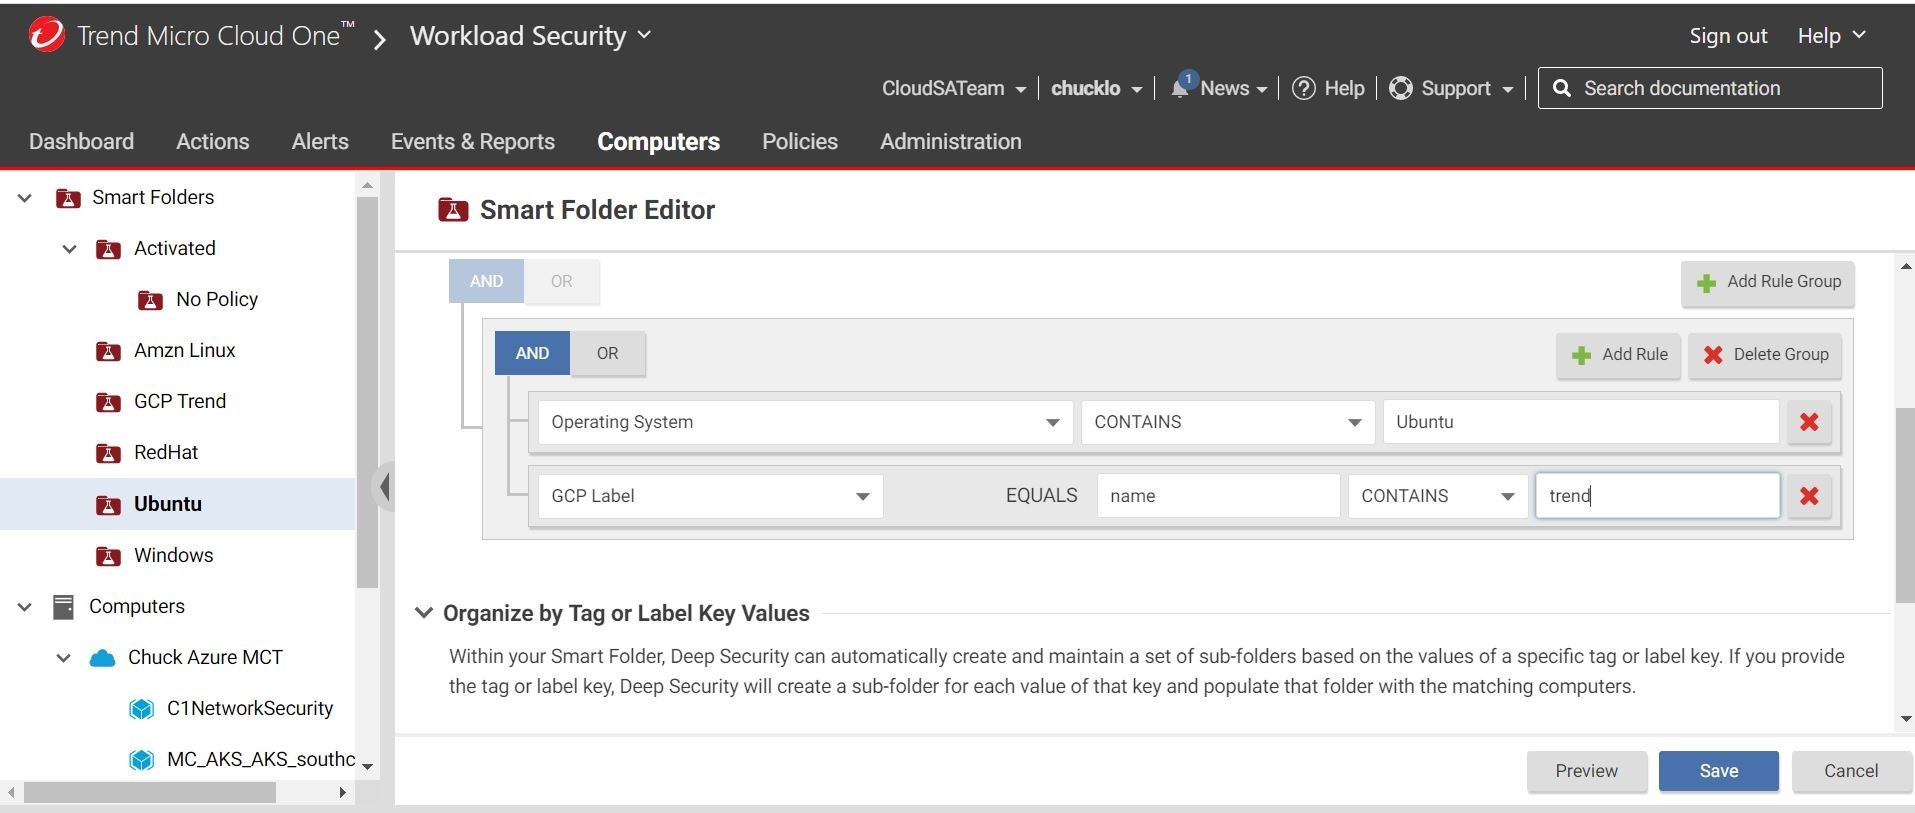Image resolution: width=1915 pixels, height=813 pixels.
Task: Select outer AND operator
Action: tap(486, 281)
